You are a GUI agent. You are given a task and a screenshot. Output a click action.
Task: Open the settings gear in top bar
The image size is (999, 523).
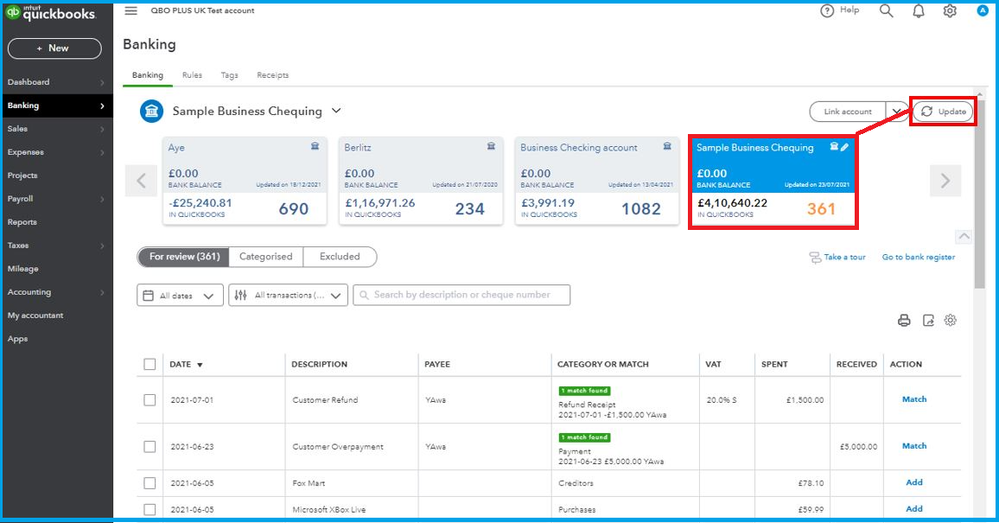tap(949, 11)
